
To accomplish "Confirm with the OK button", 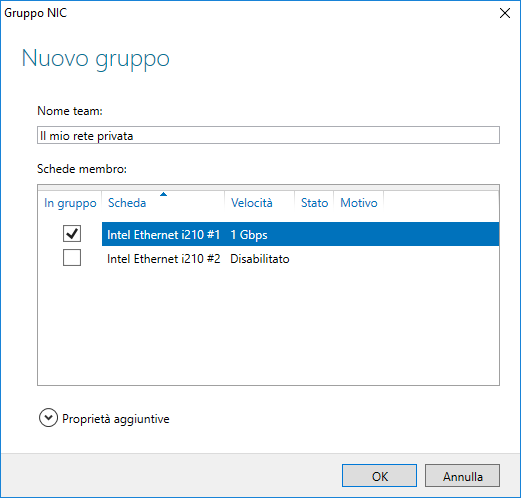I will pyautogui.click(x=379, y=476).
